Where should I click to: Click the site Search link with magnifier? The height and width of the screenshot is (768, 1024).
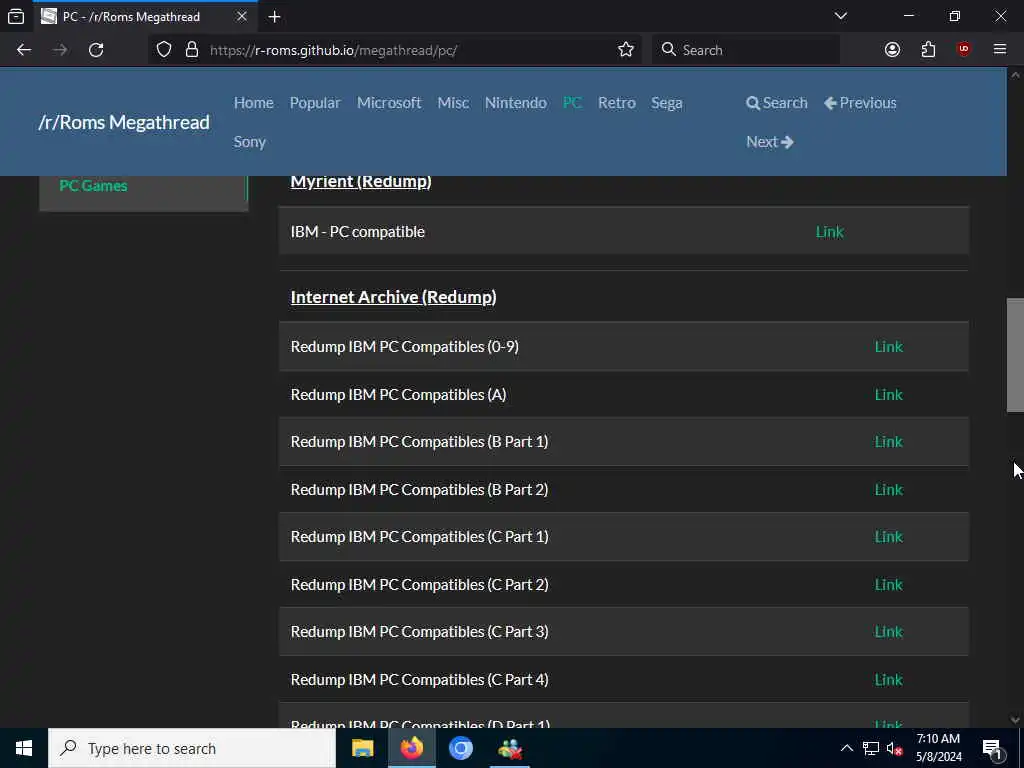click(776, 103)
